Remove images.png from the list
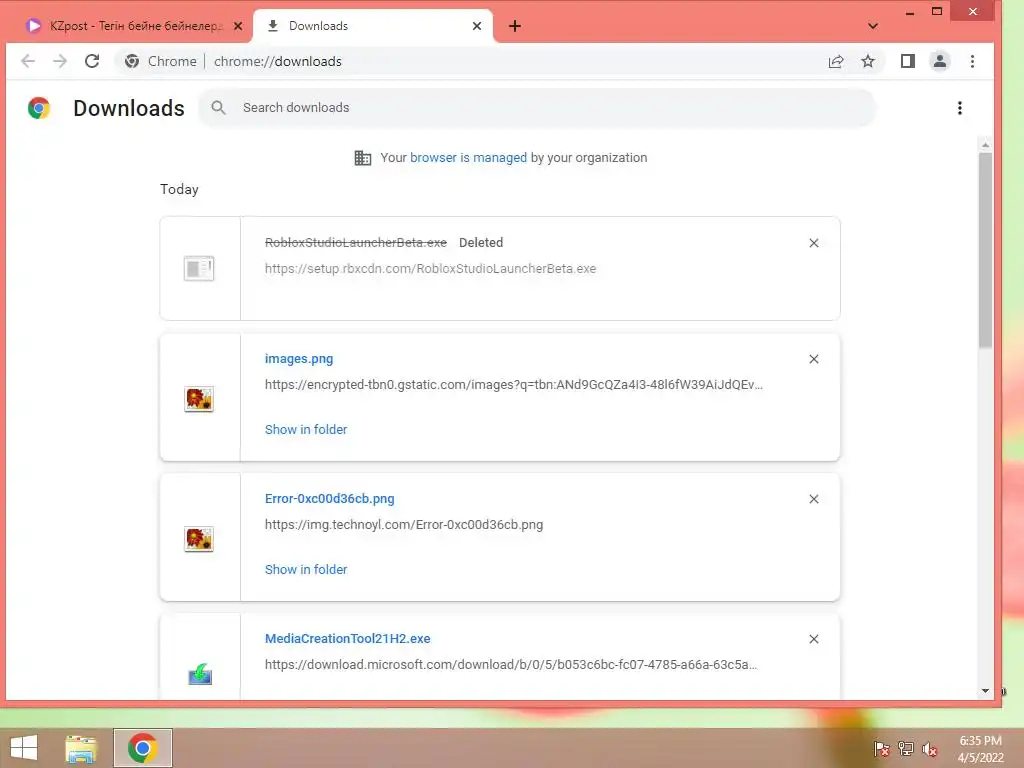 coord(814,359)
